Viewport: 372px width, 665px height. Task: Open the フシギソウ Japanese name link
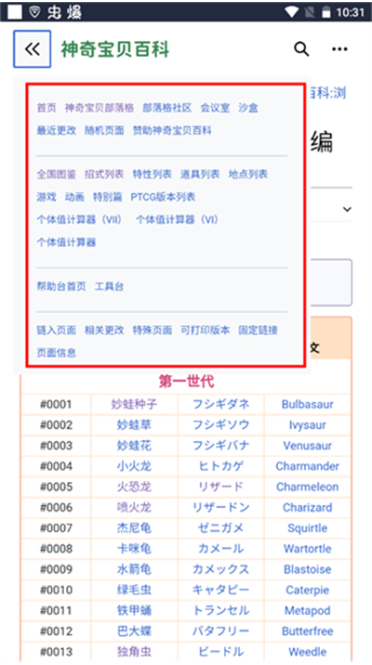point(221,425)
